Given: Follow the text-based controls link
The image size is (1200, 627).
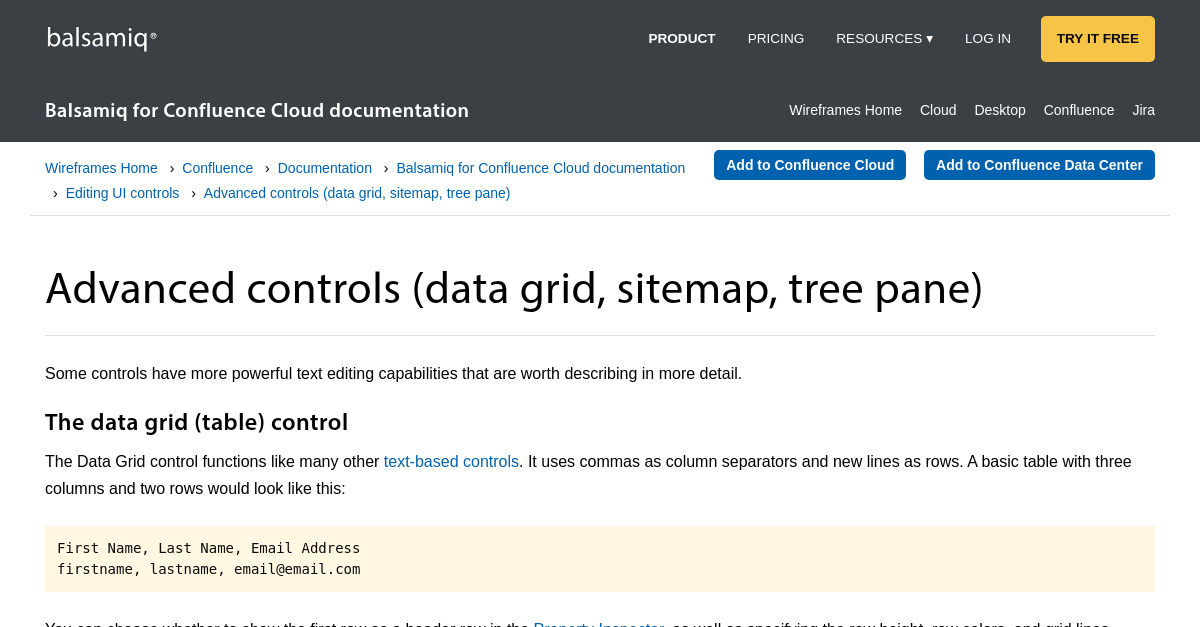Looking at the screenshot, I should (451, 461).
